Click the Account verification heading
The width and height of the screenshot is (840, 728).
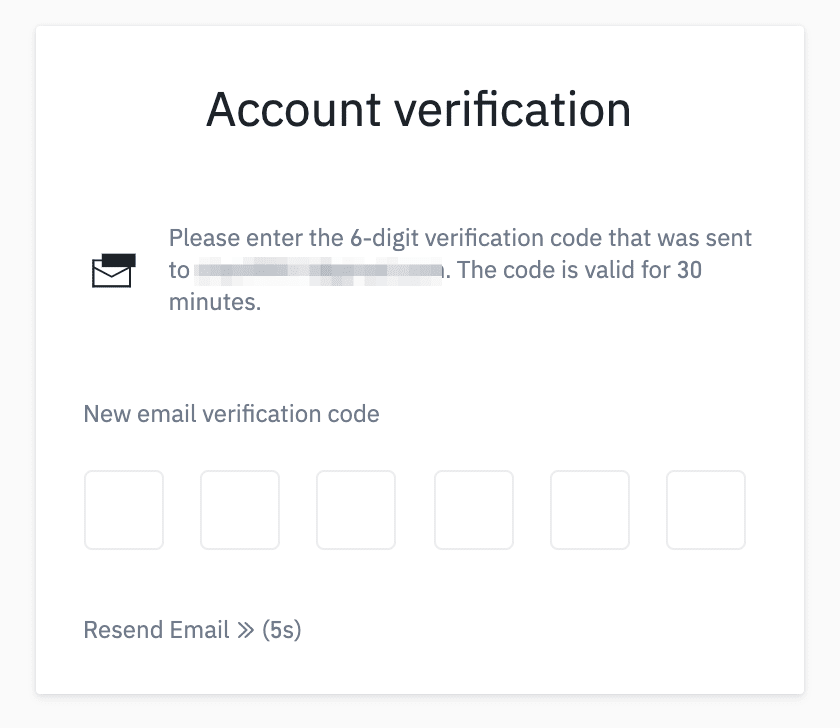(419, 110)
